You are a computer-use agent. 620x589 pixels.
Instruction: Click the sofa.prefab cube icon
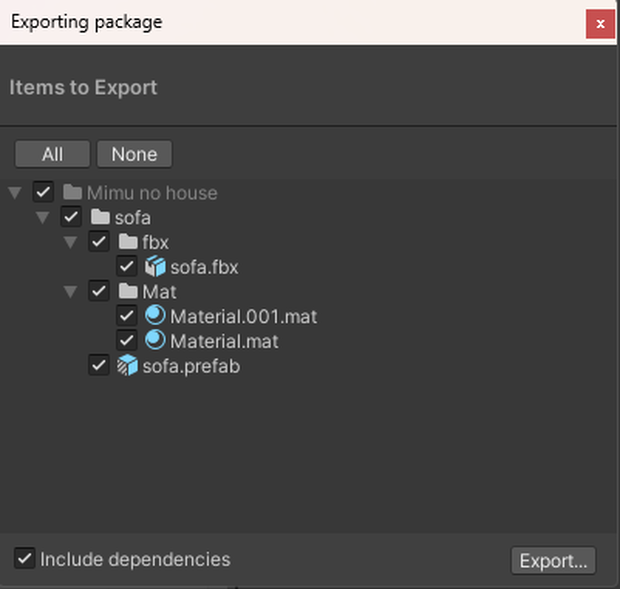tap(127, 365)
